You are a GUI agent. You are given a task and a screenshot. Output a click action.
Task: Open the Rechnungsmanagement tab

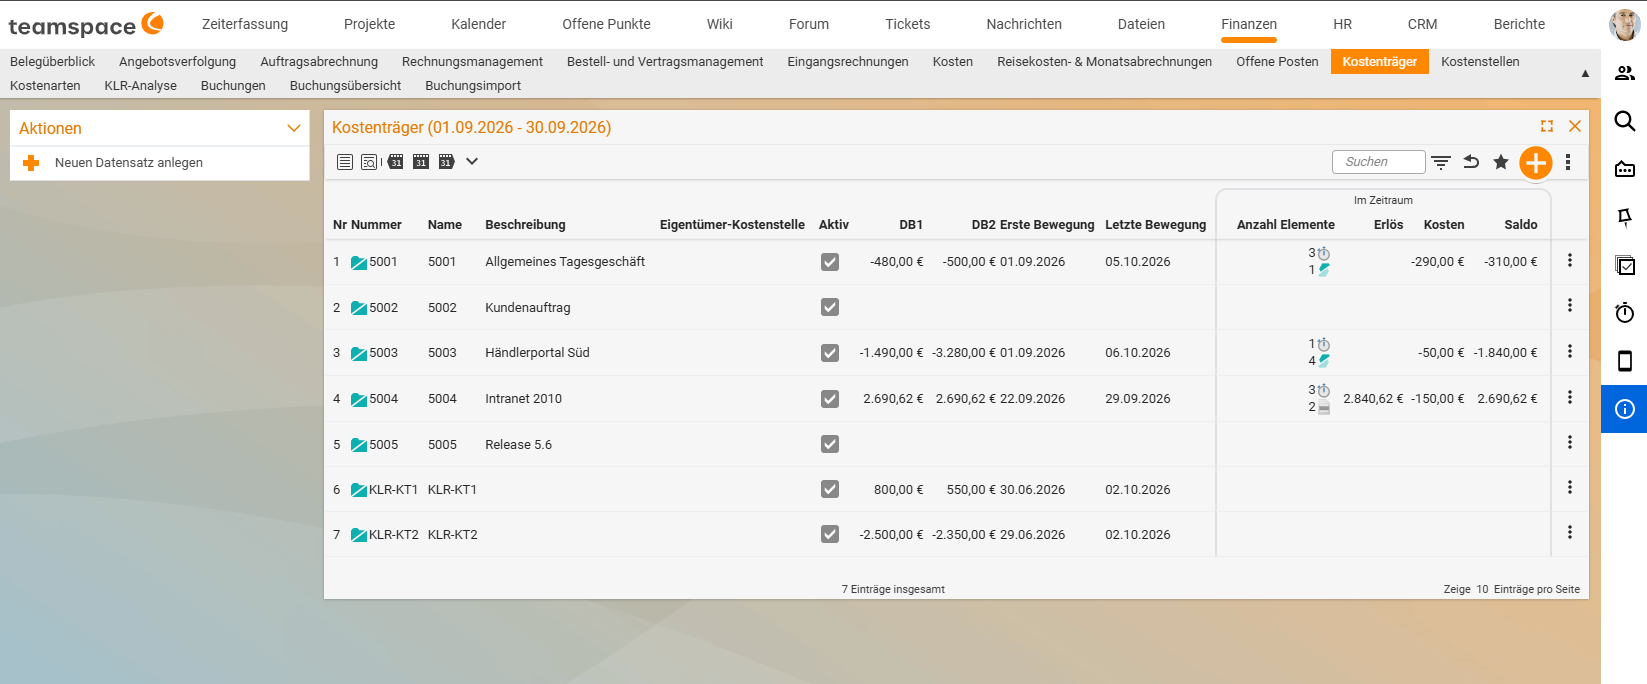coord(472,62)
